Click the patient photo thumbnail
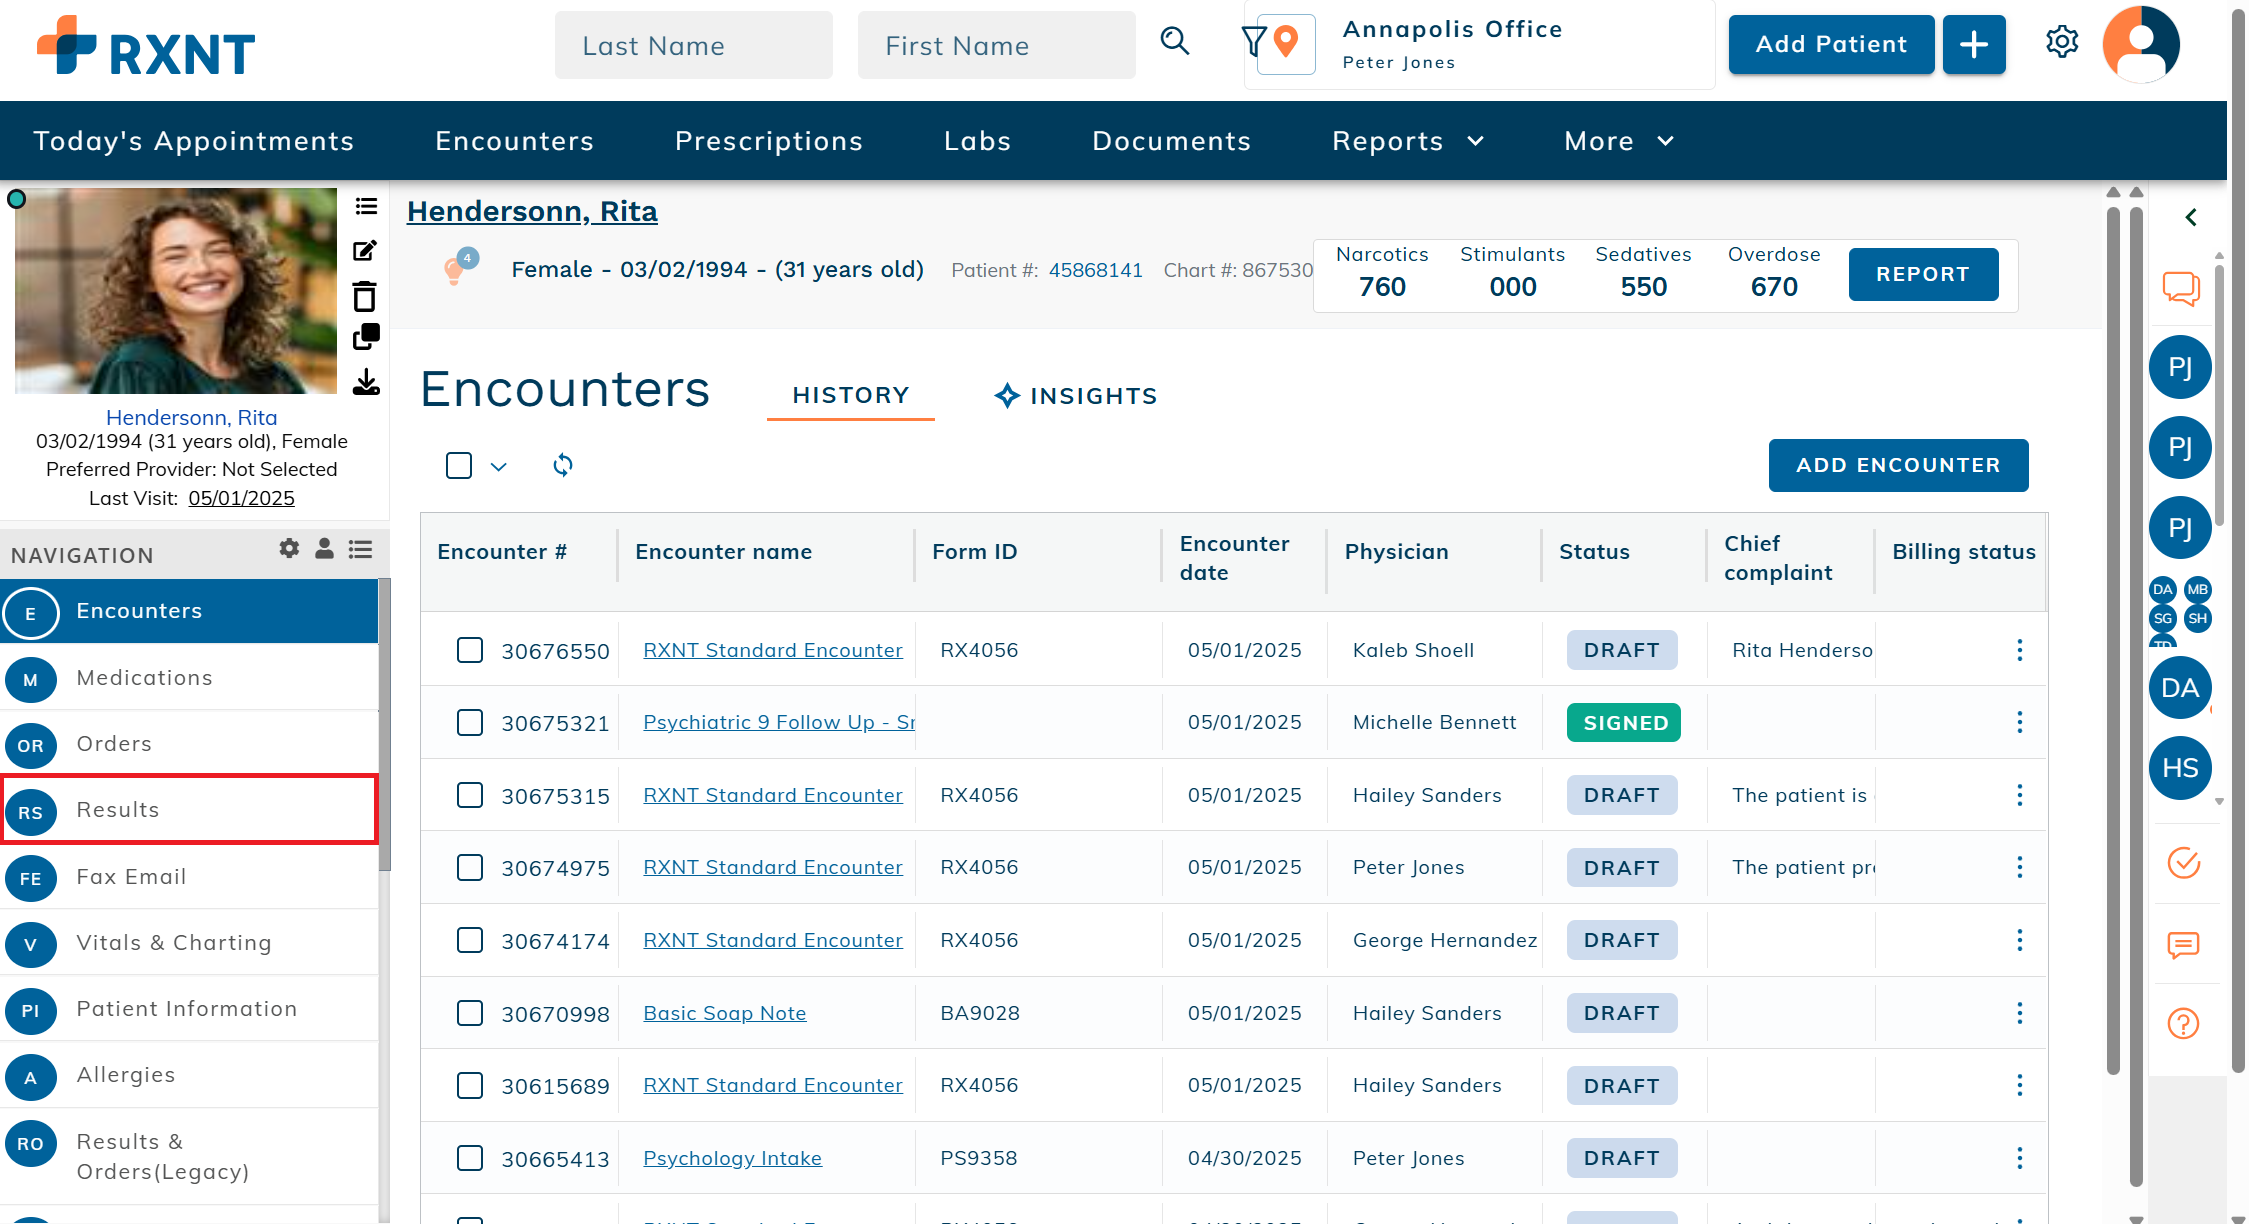The image size is (2249, 1224). click(176, 291)
